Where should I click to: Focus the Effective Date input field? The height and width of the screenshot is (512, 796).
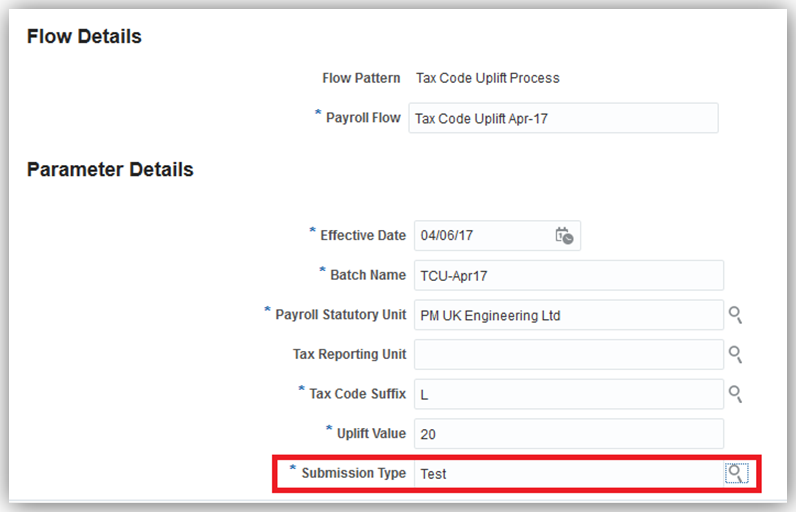pos(480,236)
